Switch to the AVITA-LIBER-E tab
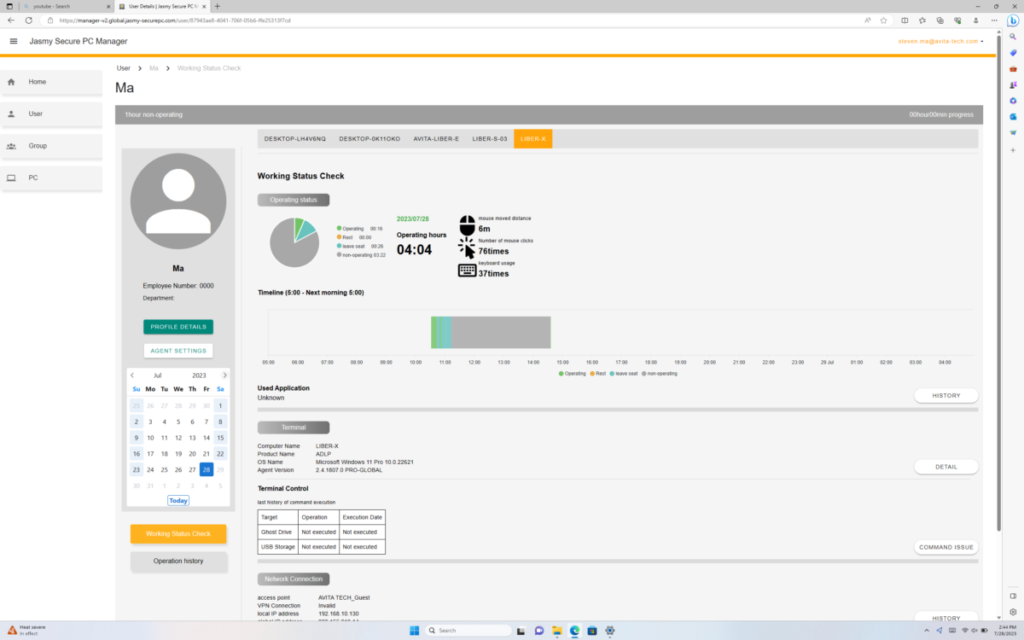This screenshot has width=1024, height=640. click(x=436, y=139)
